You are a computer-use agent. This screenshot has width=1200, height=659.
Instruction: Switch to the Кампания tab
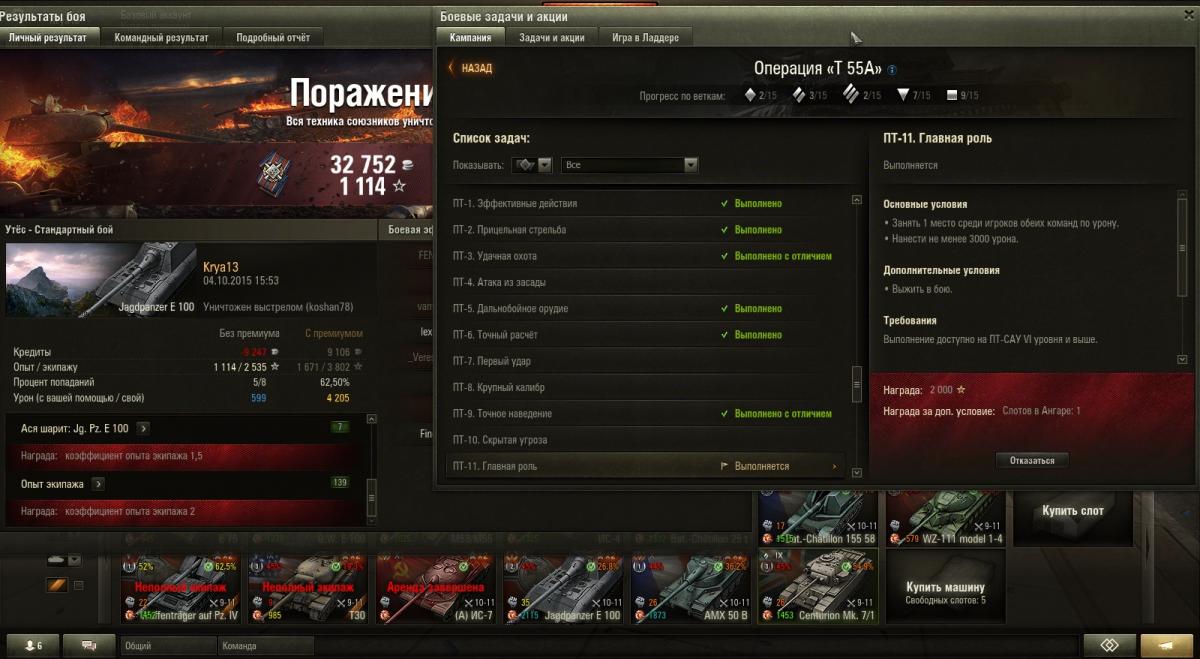(470, 37)
